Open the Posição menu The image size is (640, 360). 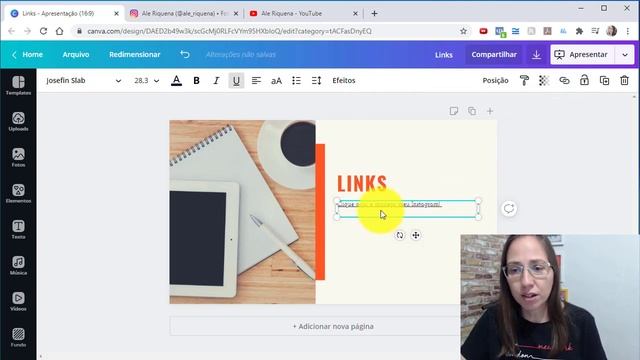point(496,80)
